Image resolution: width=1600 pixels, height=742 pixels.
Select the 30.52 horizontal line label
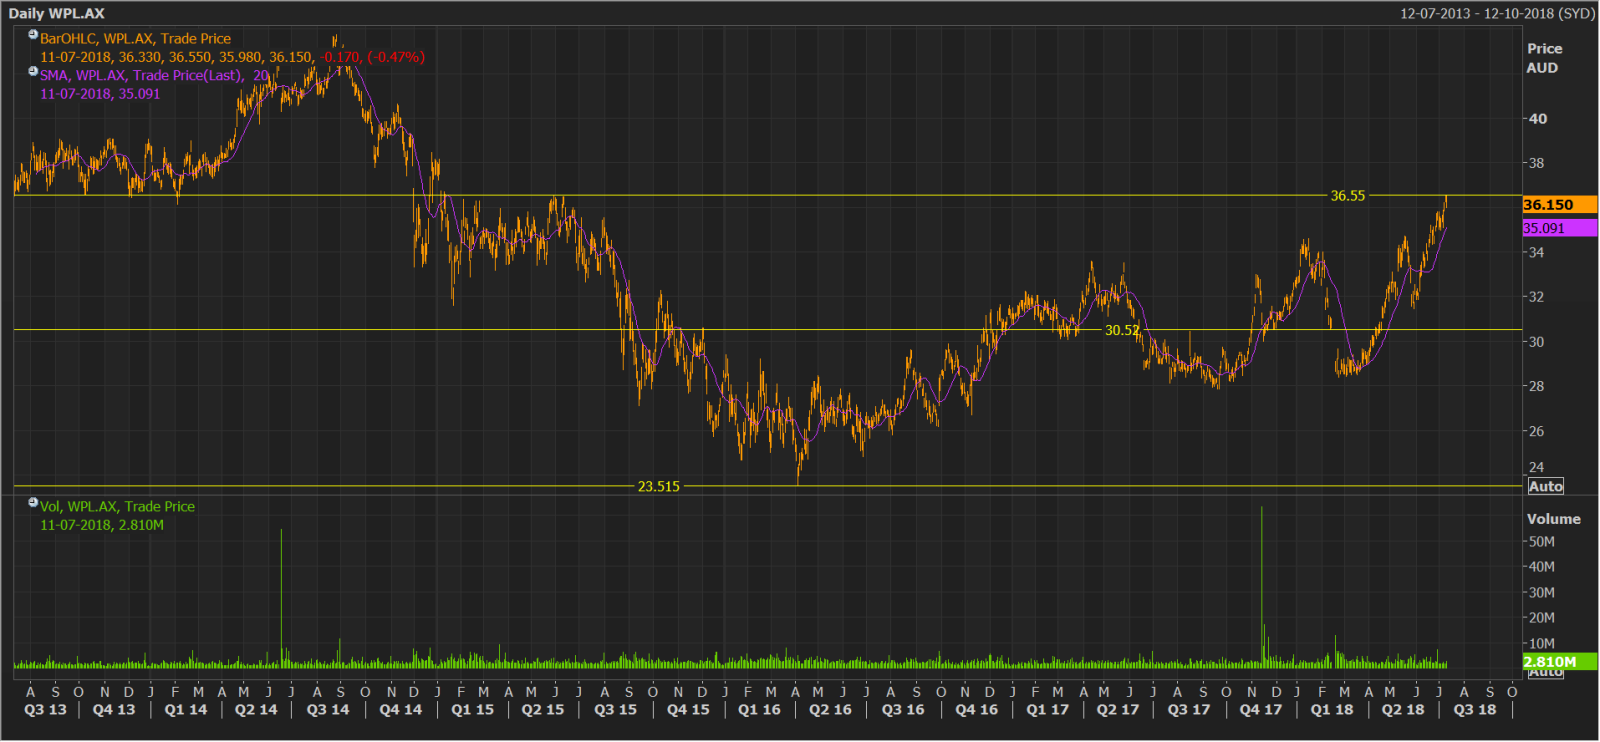coord(1122,330)
